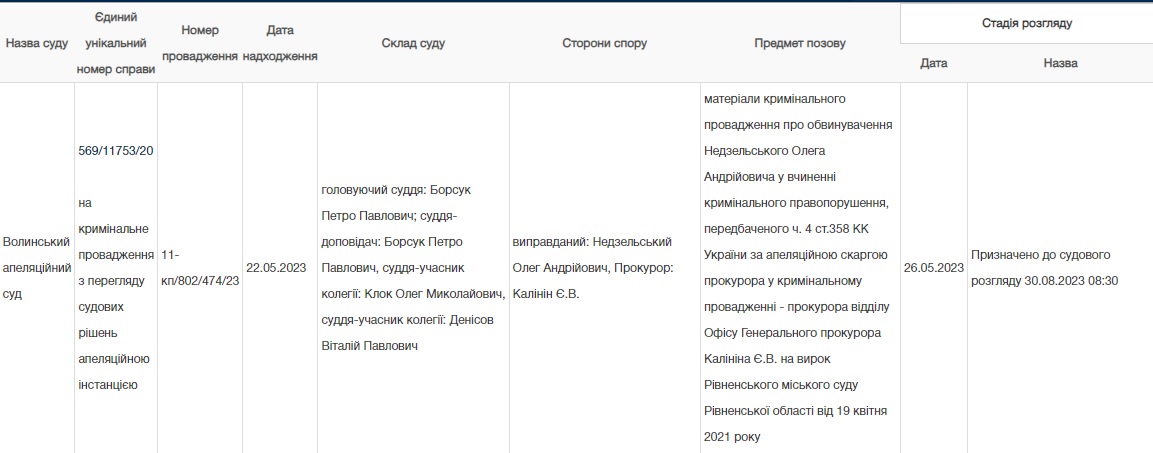
Task: Click the 'Склад суду' column header
Action: tap(413, 44)
